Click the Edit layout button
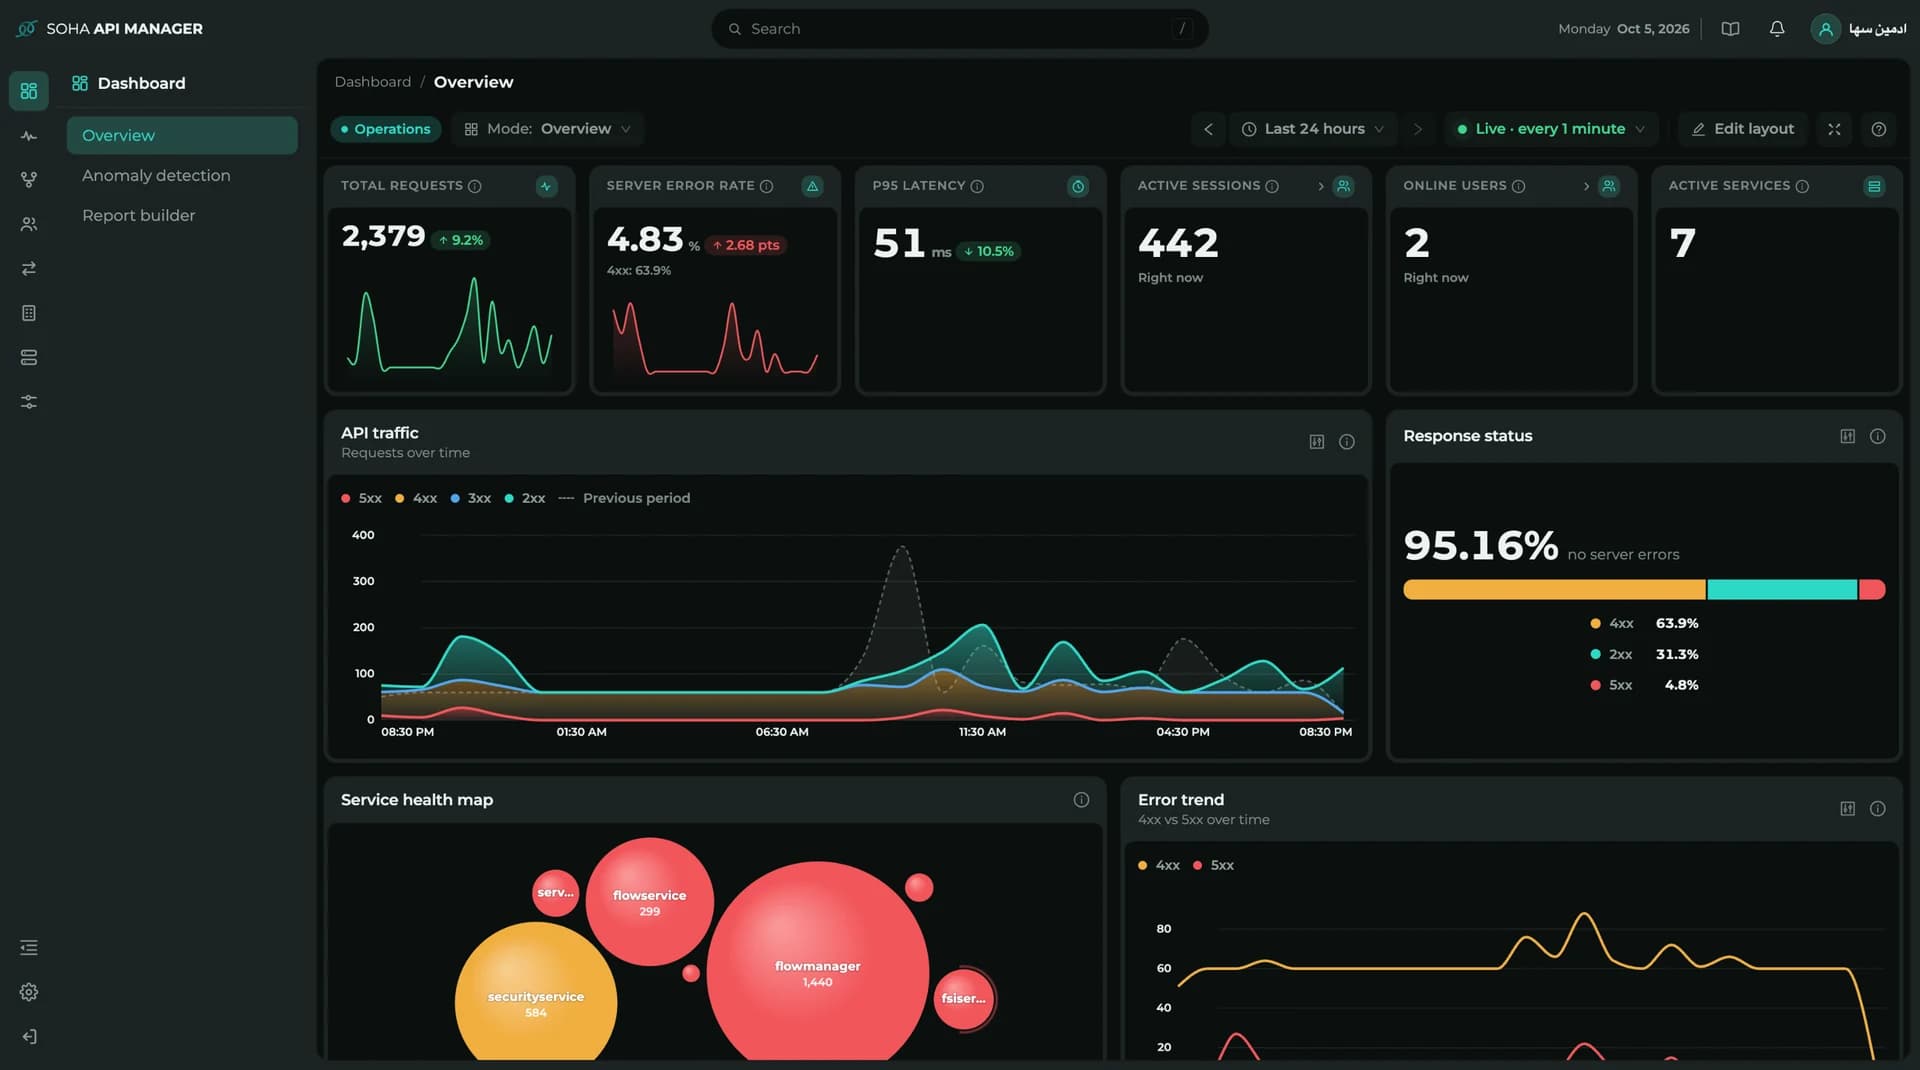This screenshot has height=1070, width=1920. point(1743,129)
